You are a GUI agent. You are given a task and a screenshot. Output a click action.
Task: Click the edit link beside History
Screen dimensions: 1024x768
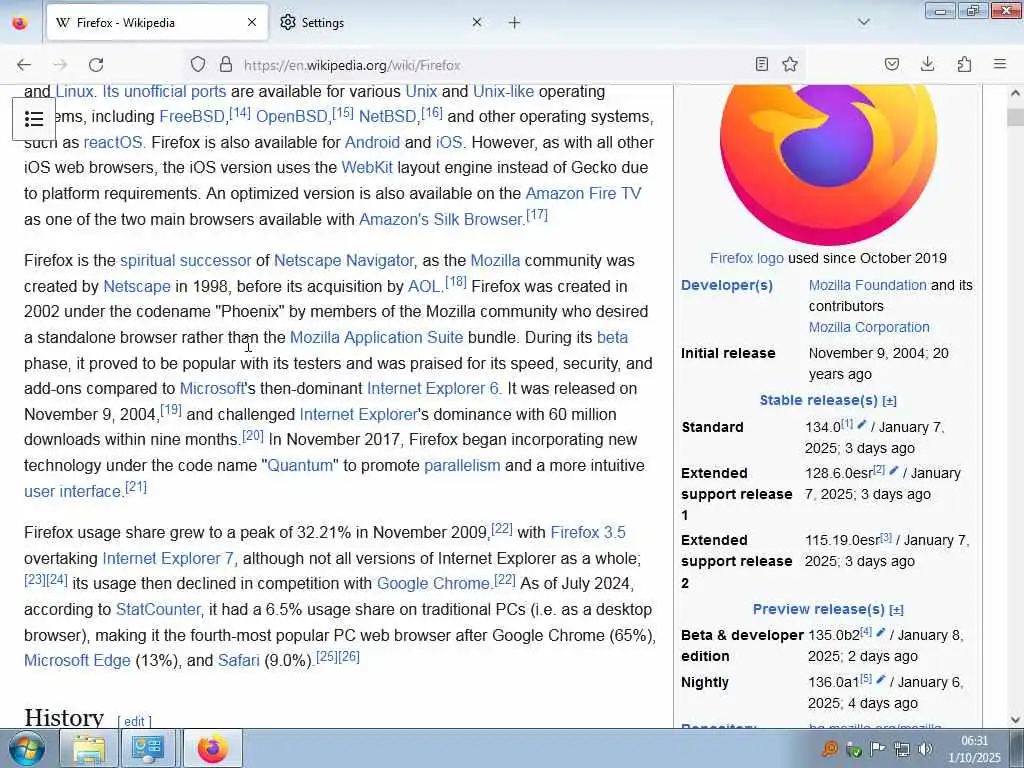(x=134, y=722)
